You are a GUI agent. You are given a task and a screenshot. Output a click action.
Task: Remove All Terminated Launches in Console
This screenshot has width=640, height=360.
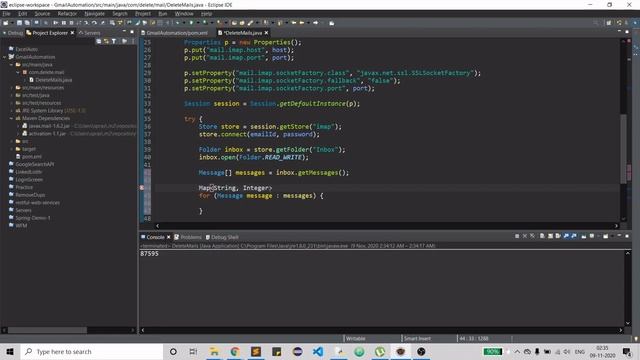532,236
